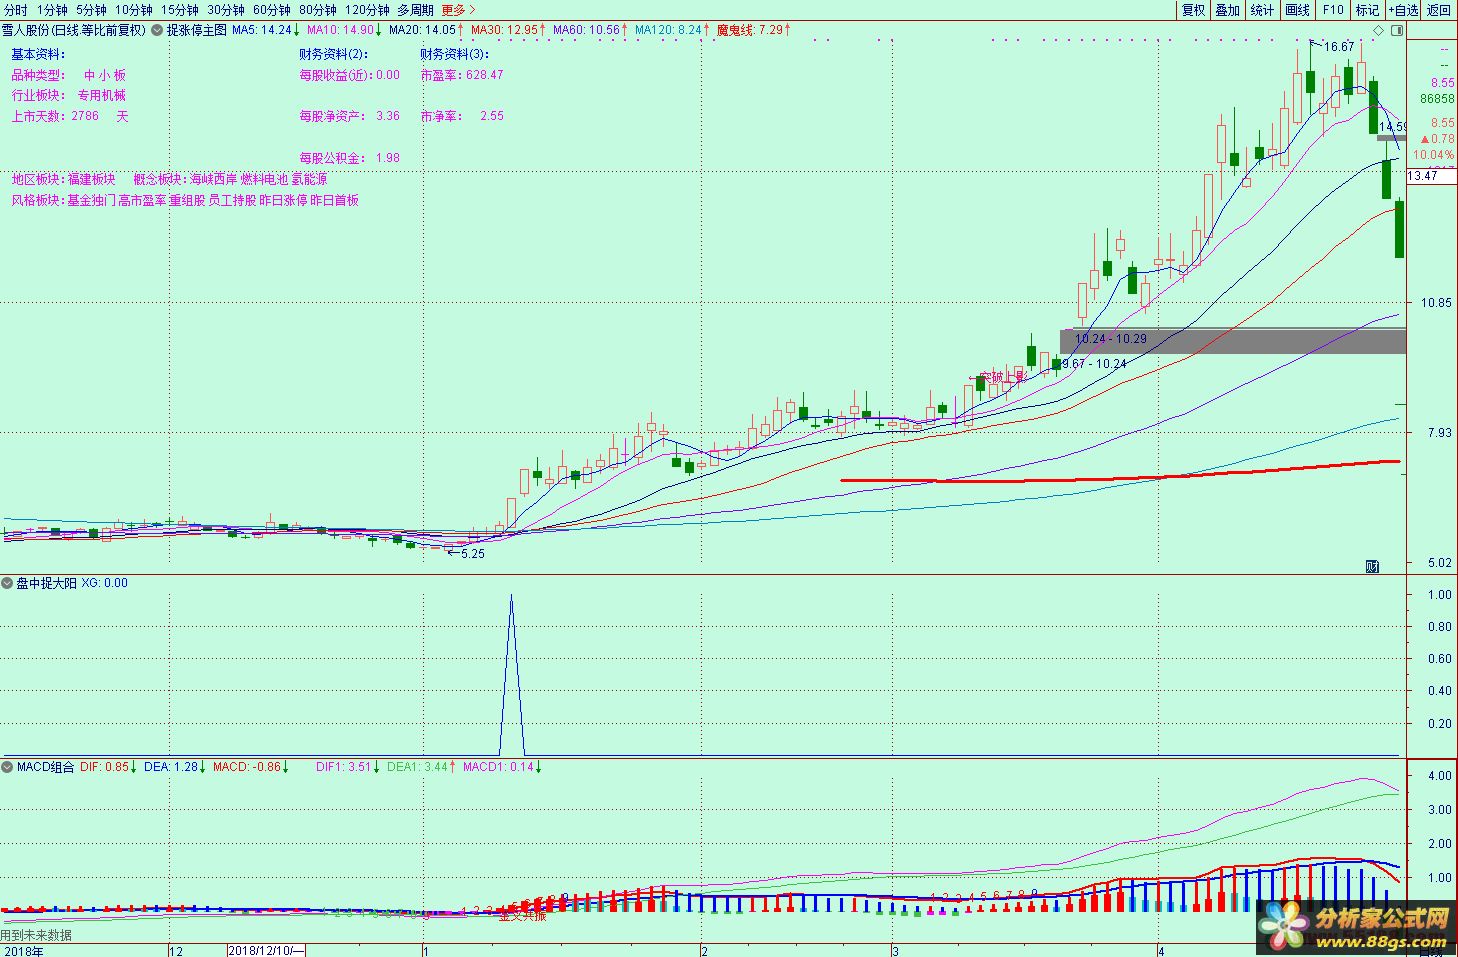Click the 用到未来数据 status notice
The height and width of the screenshot is (957, 1458).
click(37, 936)
